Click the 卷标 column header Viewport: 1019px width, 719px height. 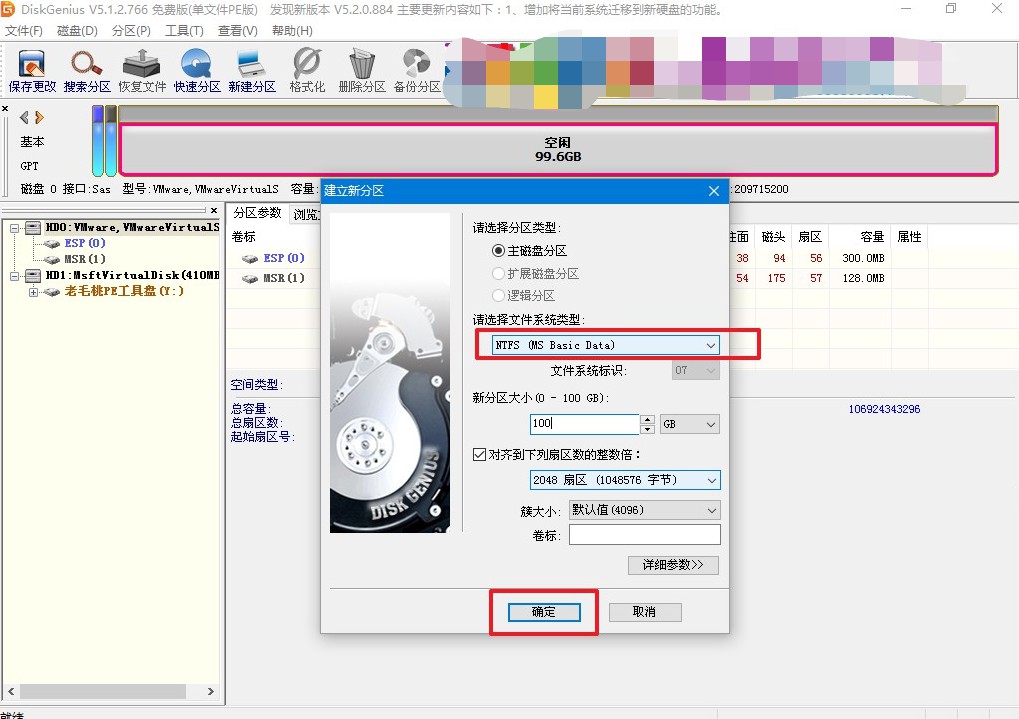pyautogui.click(x=244, y=237)
